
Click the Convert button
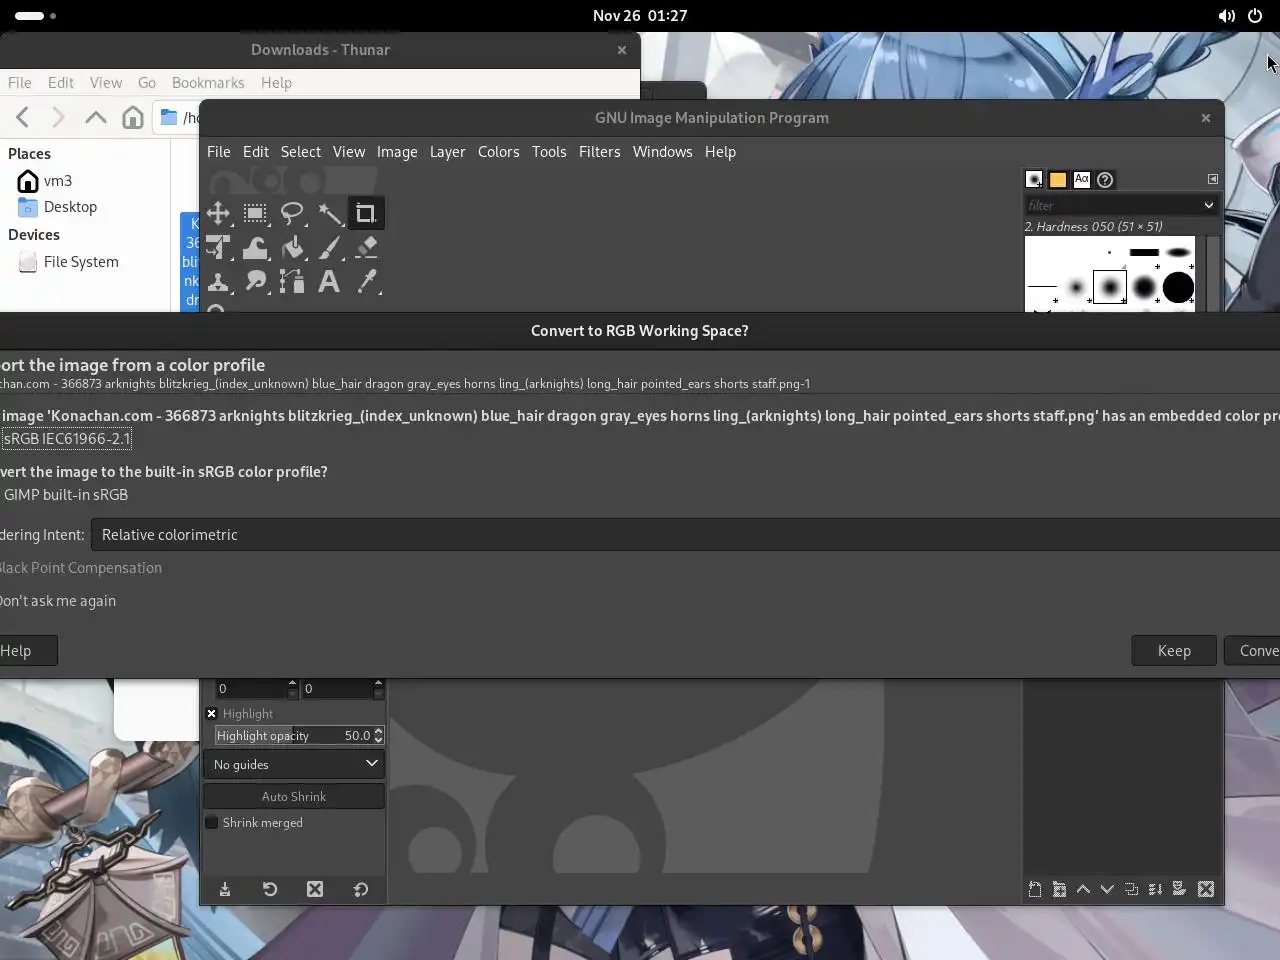[1252, 651]
